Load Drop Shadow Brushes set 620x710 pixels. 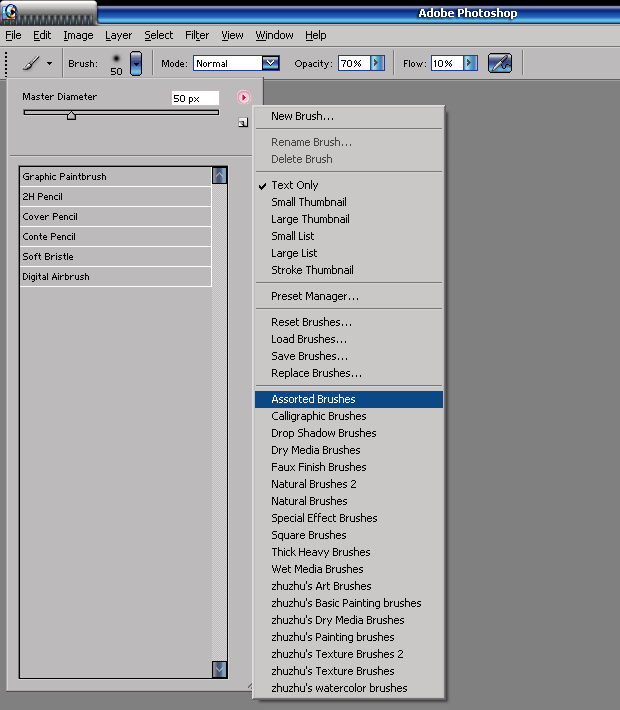tap(349, 433)
